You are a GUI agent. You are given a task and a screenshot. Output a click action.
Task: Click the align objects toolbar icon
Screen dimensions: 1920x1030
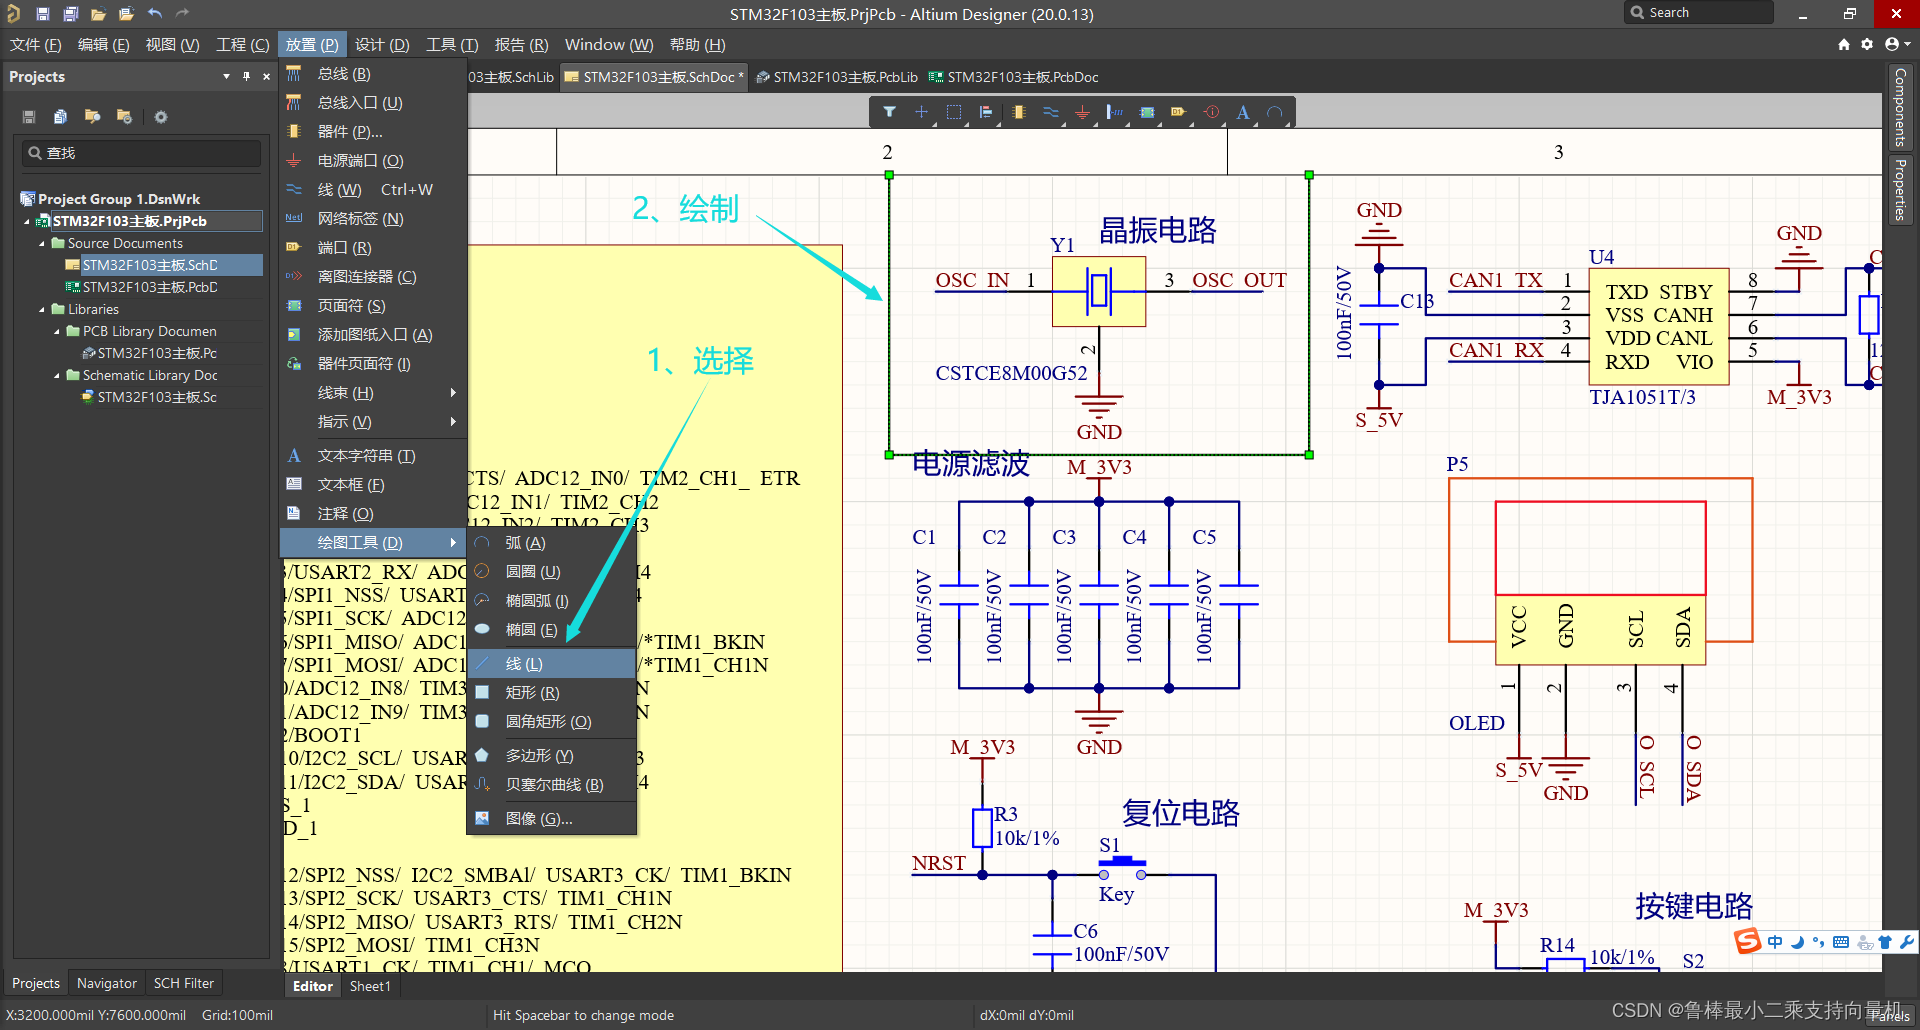tap(986, 112)
